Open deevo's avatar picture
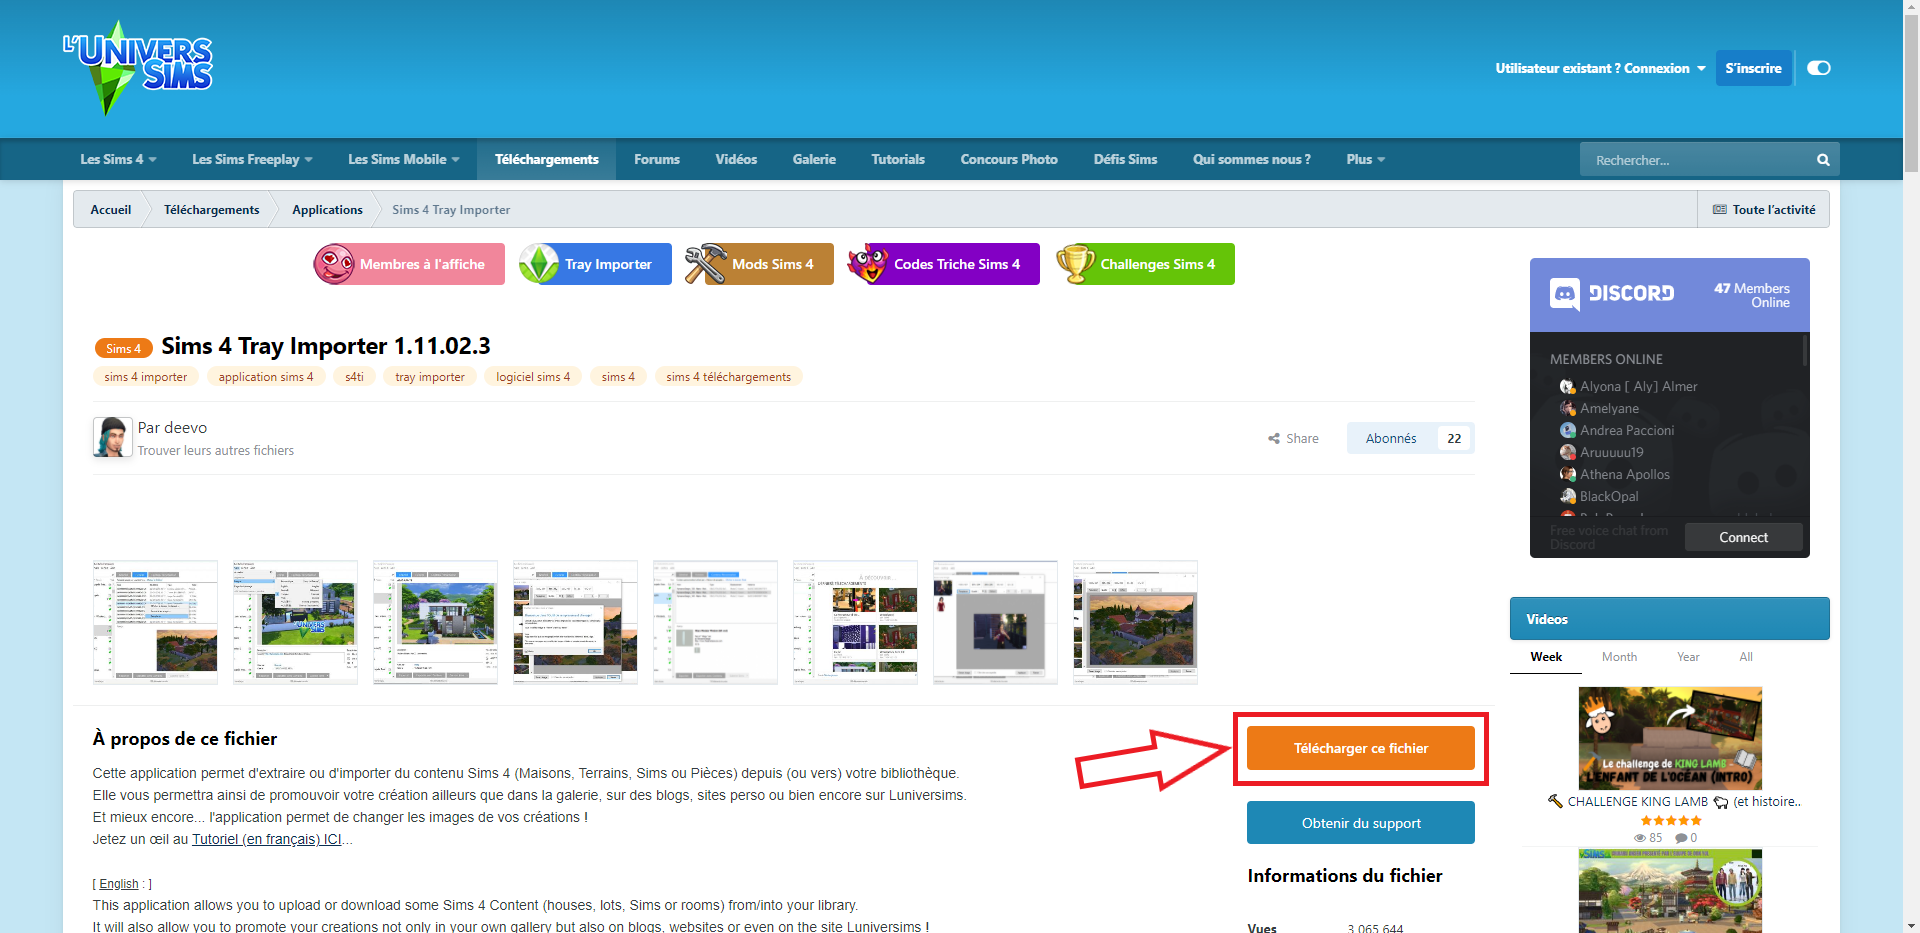This screenshot has width=1920, height=933. [112, 437]
